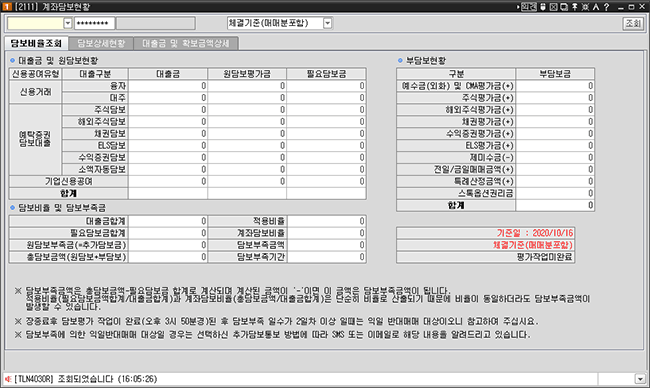650x388 pixels.
Task: Click the 담보부족기간 label
Action: click(x=247, y=257)
